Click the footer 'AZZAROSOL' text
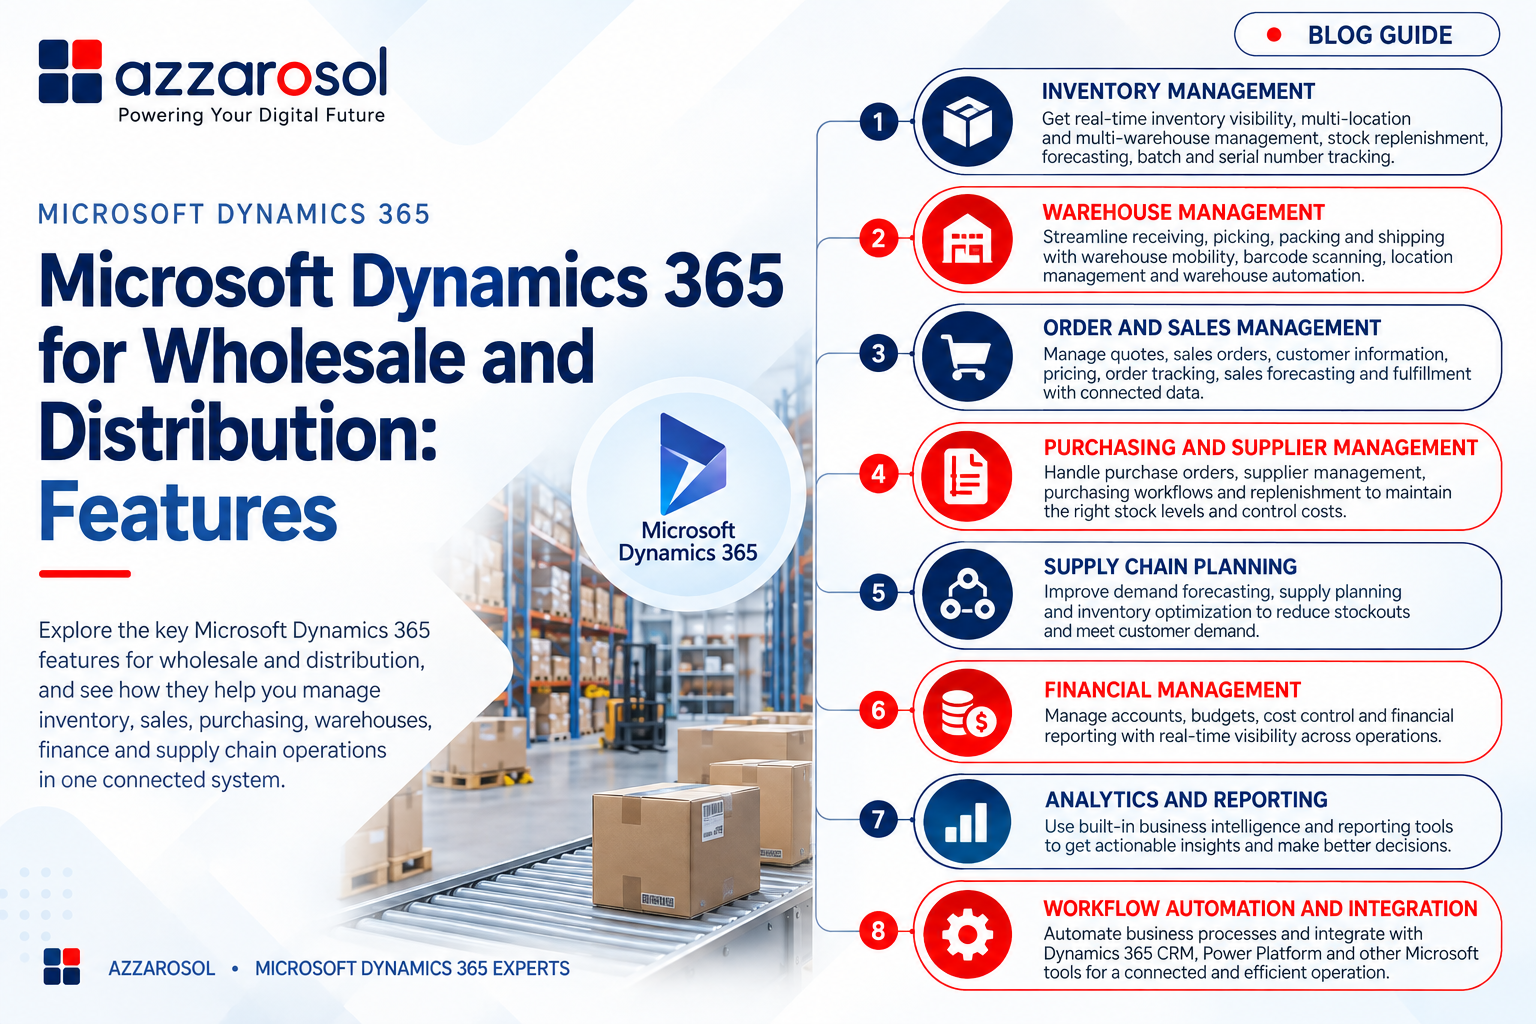 click(x=162, y=968)
